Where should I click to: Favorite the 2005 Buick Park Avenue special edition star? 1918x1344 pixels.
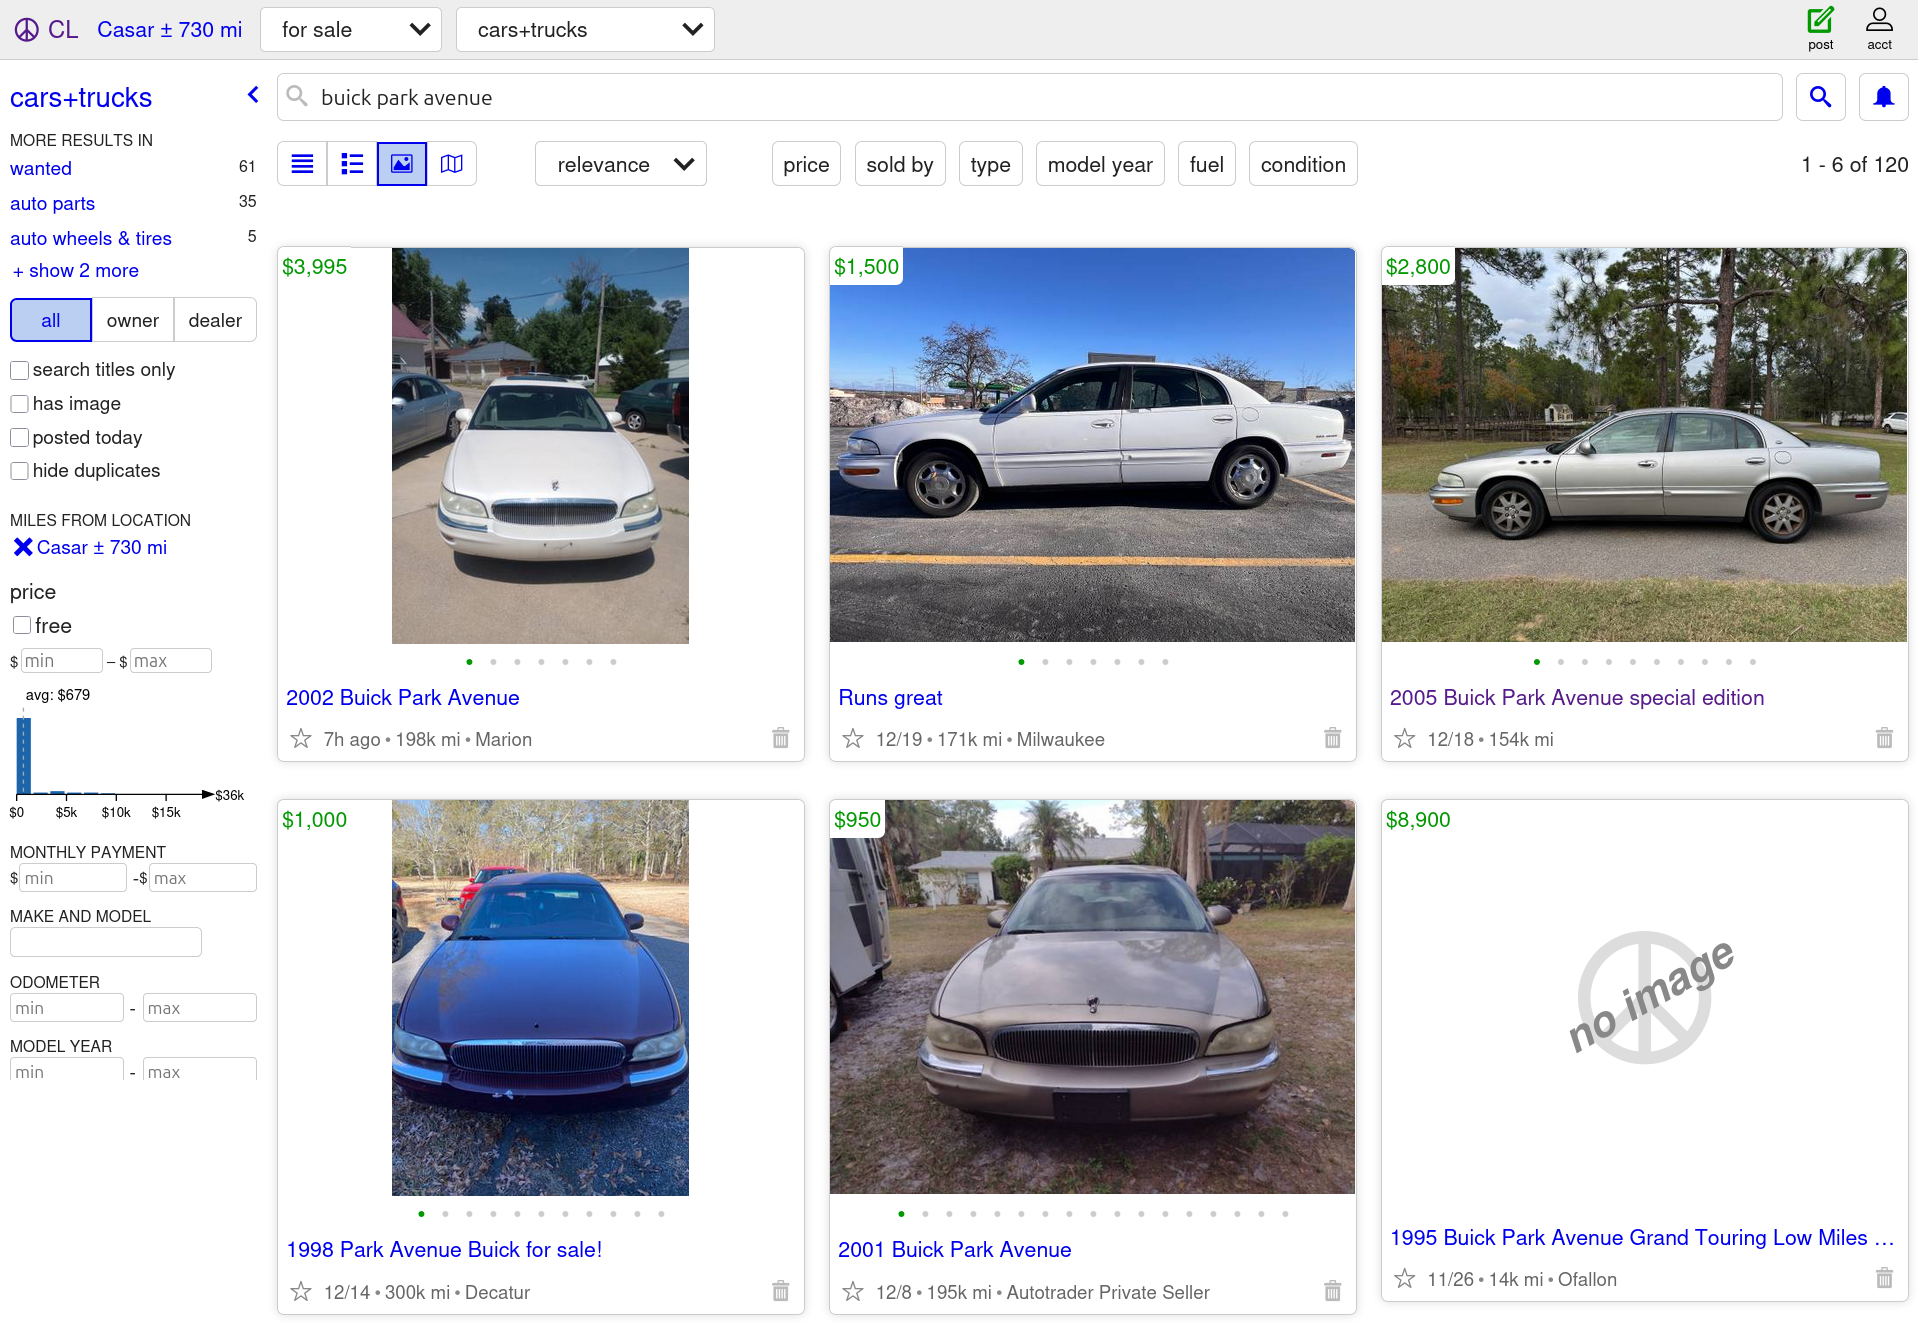click(x=1404, y=739)
